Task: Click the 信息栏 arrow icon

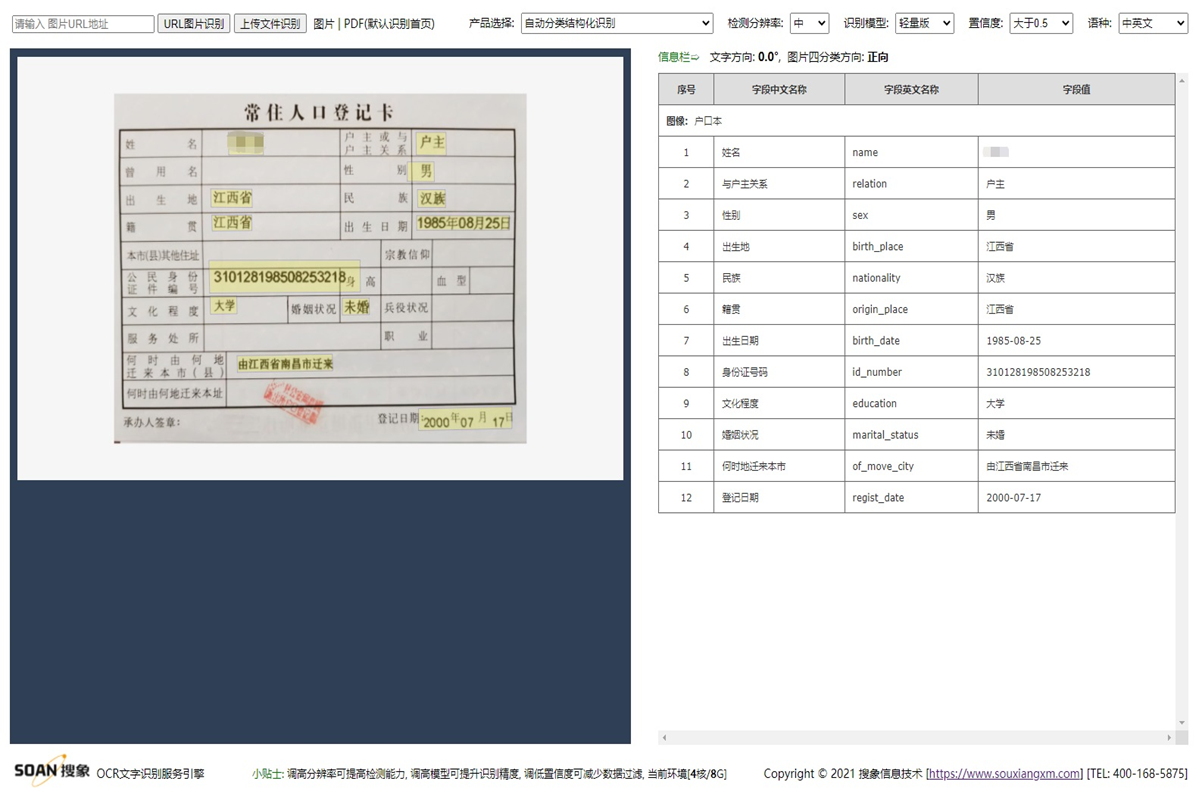Action: click(695, 58)
